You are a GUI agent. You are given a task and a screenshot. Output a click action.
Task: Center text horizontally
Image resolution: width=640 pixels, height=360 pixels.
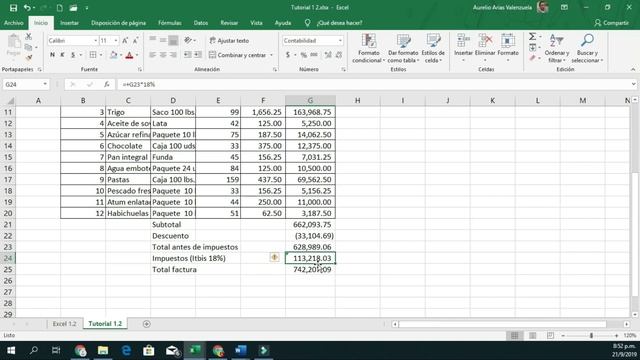(163, 55)
